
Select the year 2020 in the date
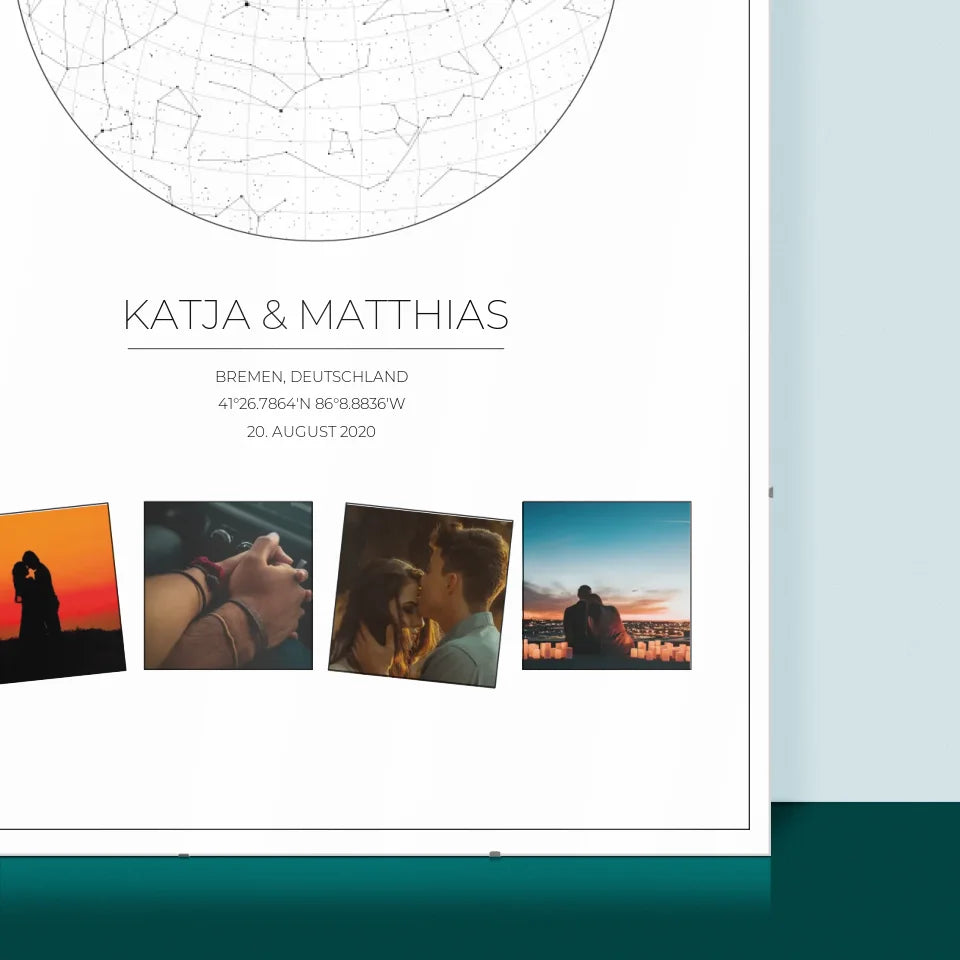(358, 432)
